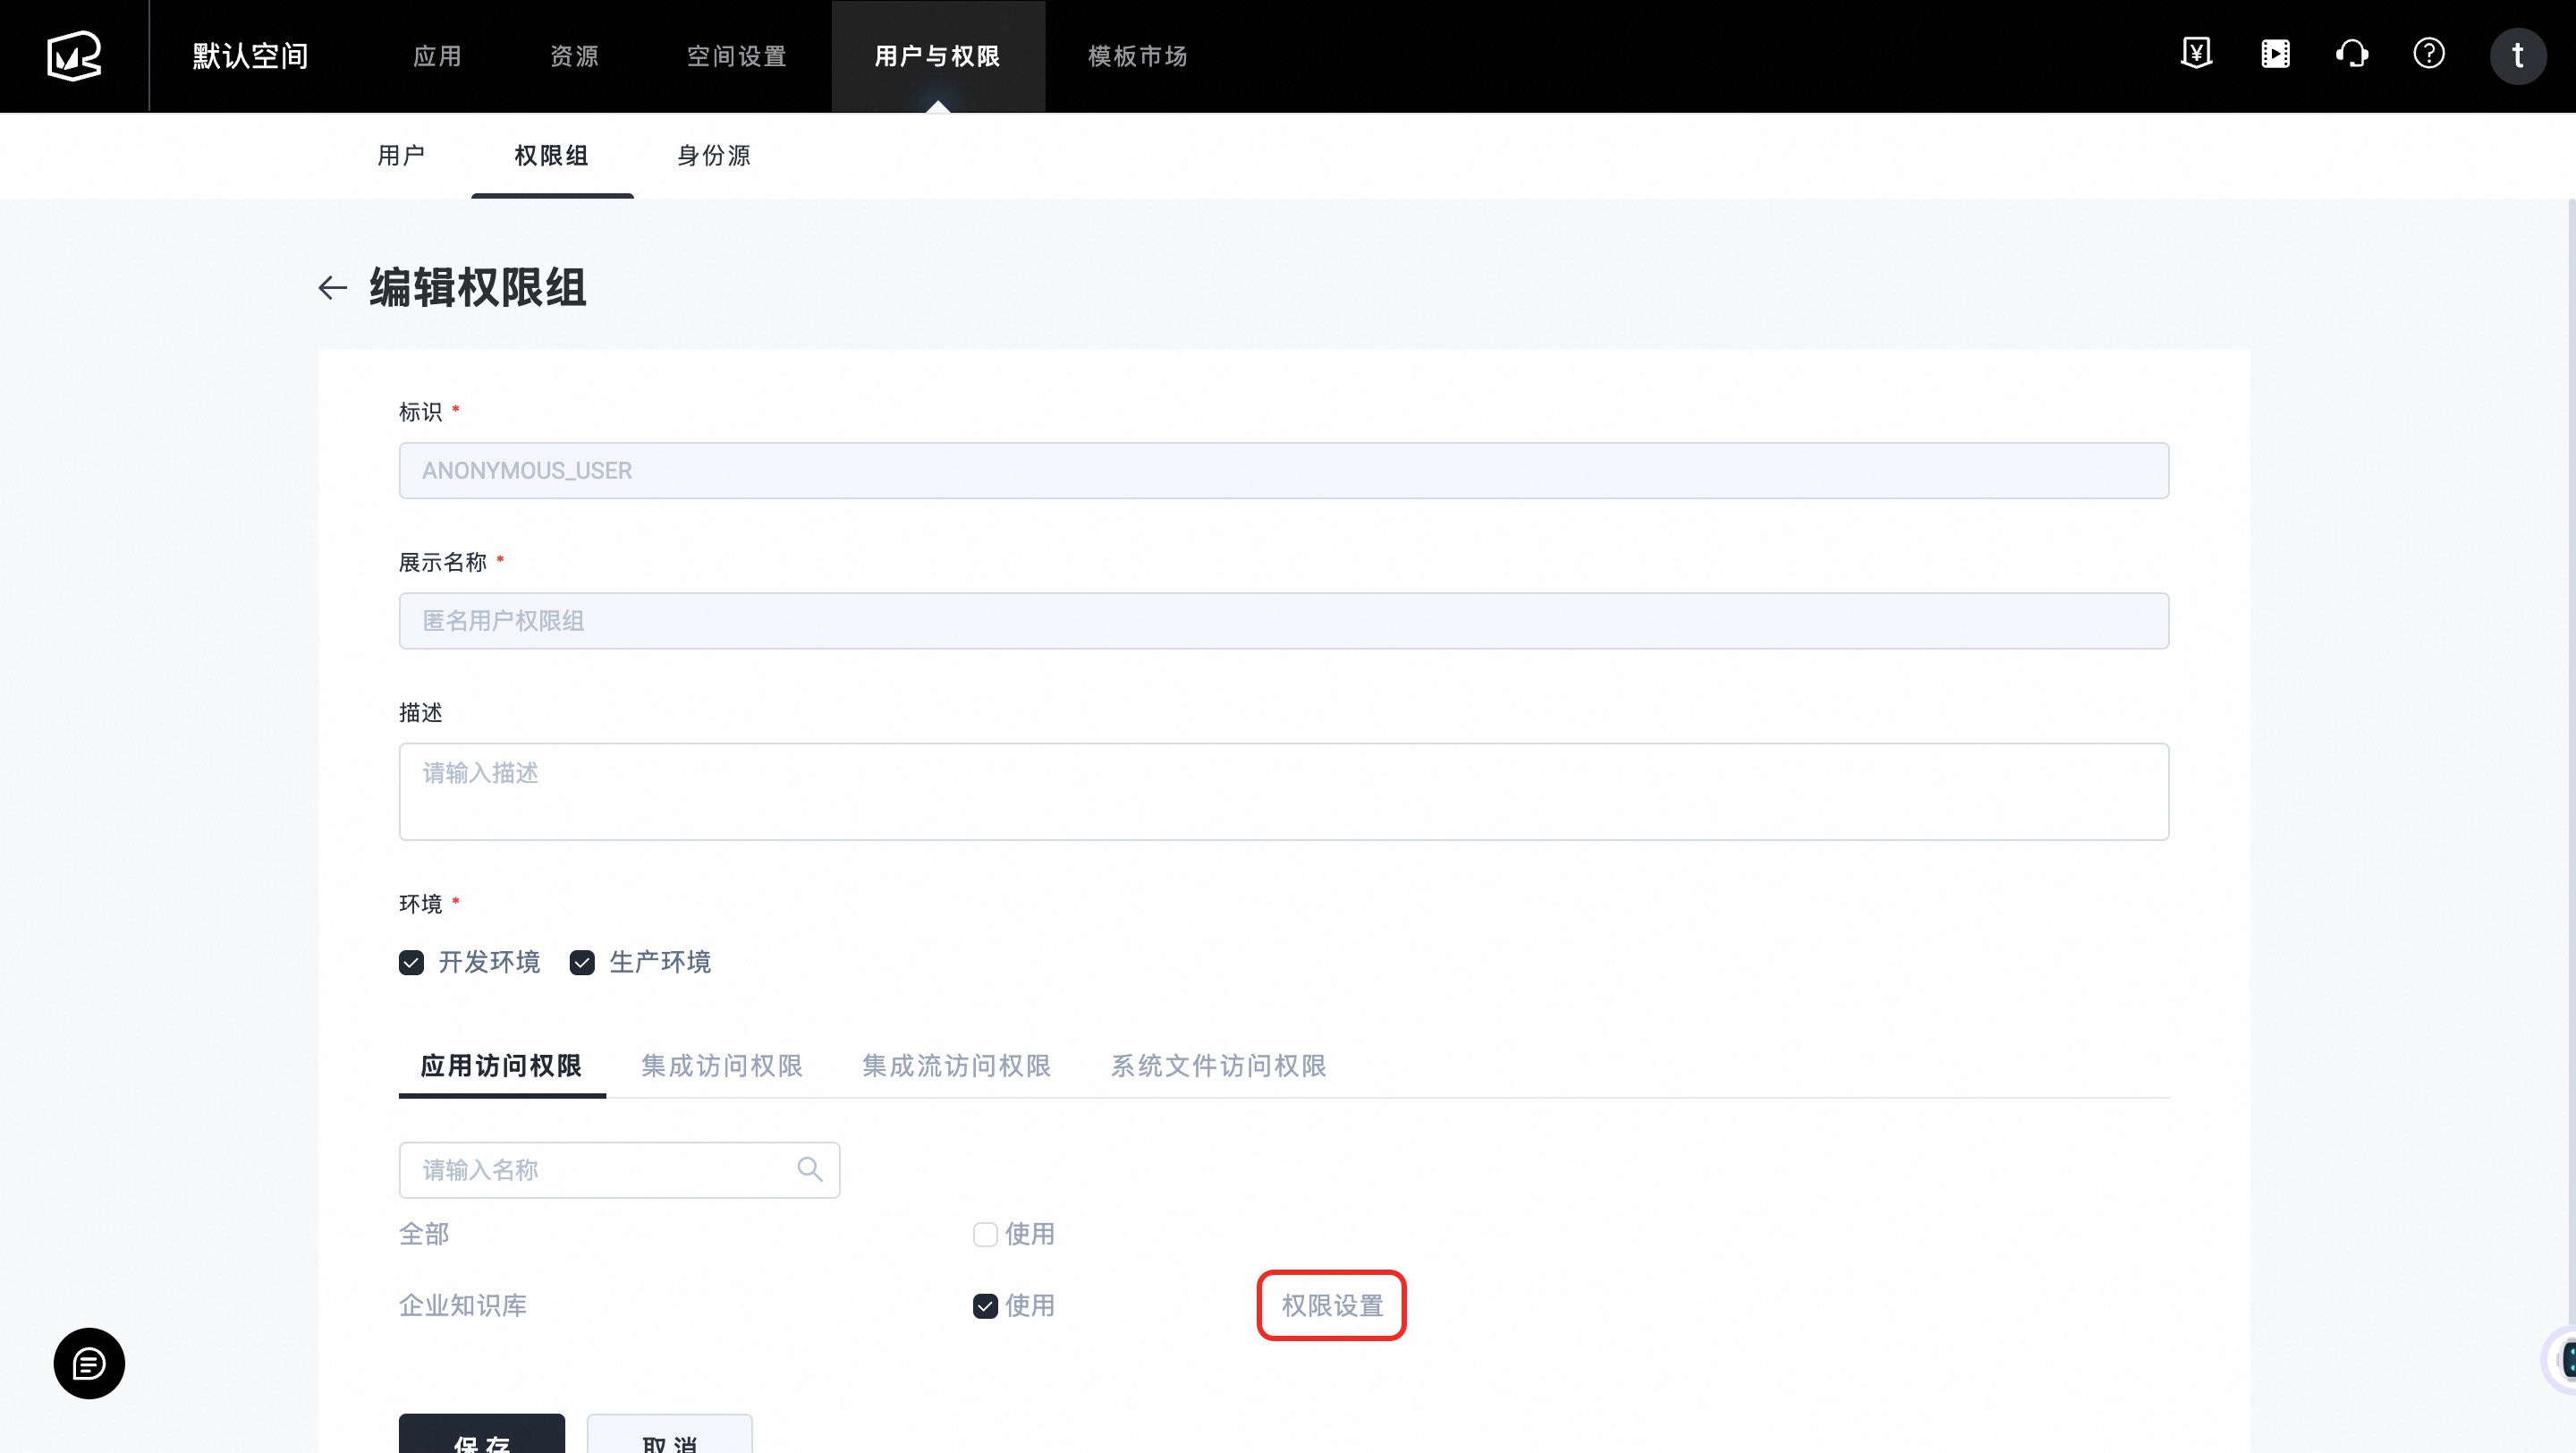
Task: Open the billing yen icon
Action: coord(2196,54)
